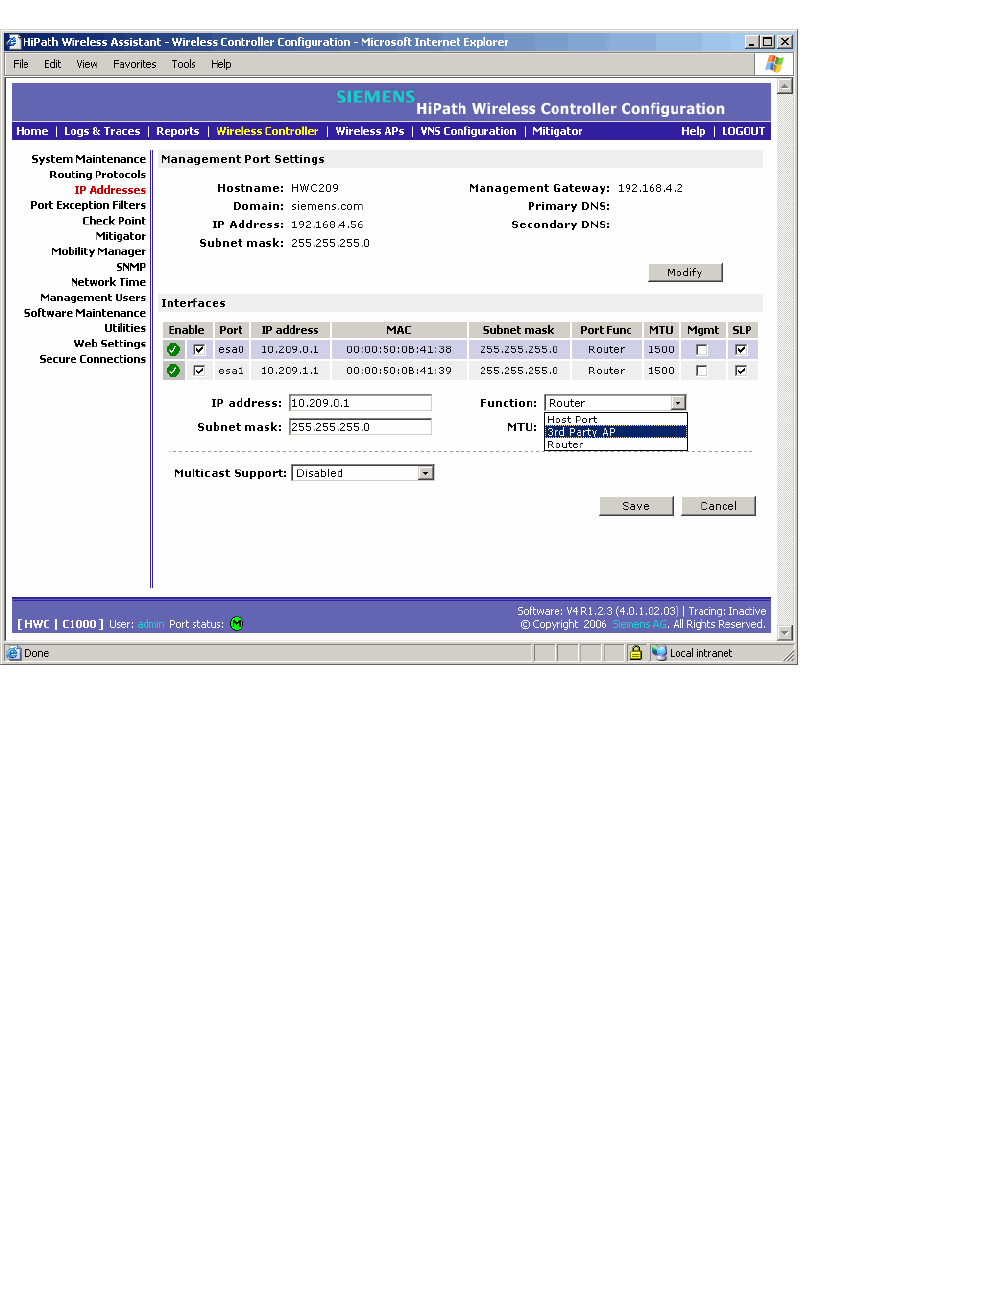Open the Edit menu
This screenshot has height=1314, width=992.
pos(52,64)
